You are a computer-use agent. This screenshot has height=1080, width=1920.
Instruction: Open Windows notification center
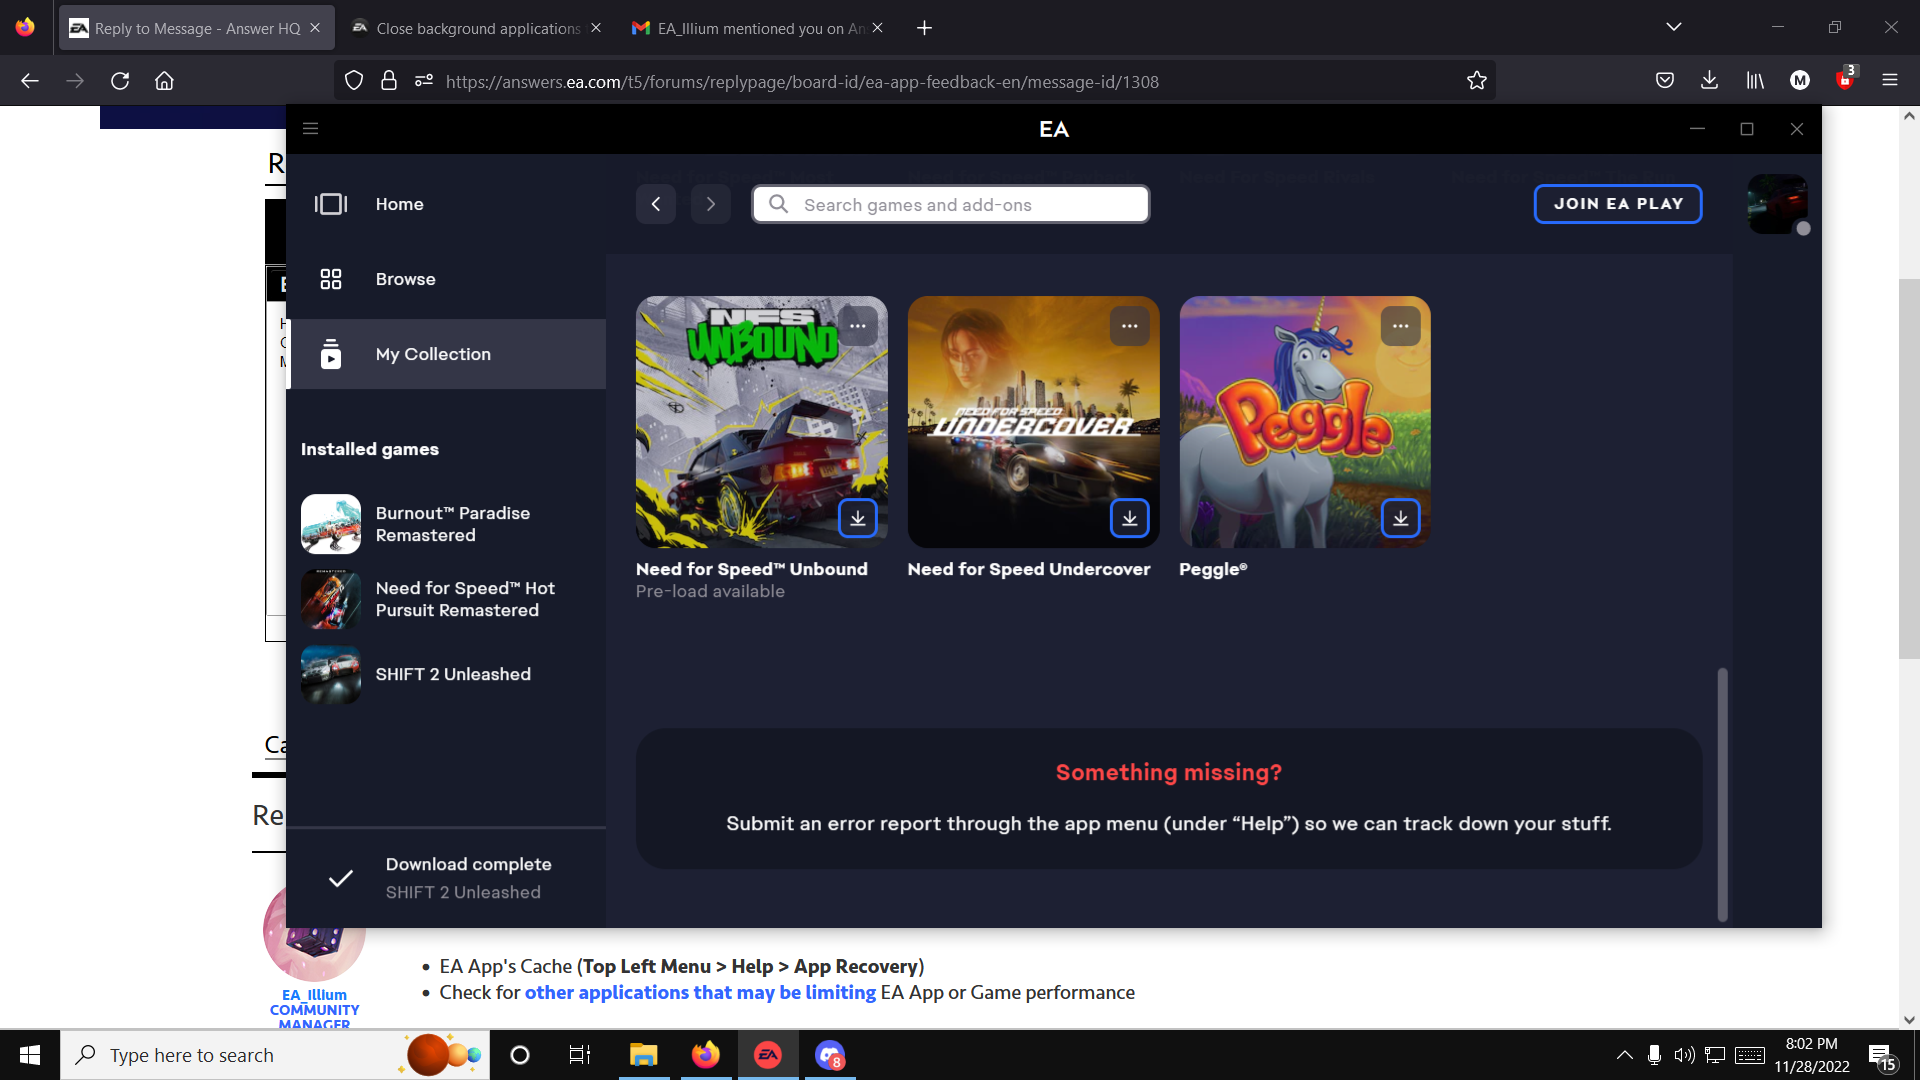click(x=1882, y=1056)
